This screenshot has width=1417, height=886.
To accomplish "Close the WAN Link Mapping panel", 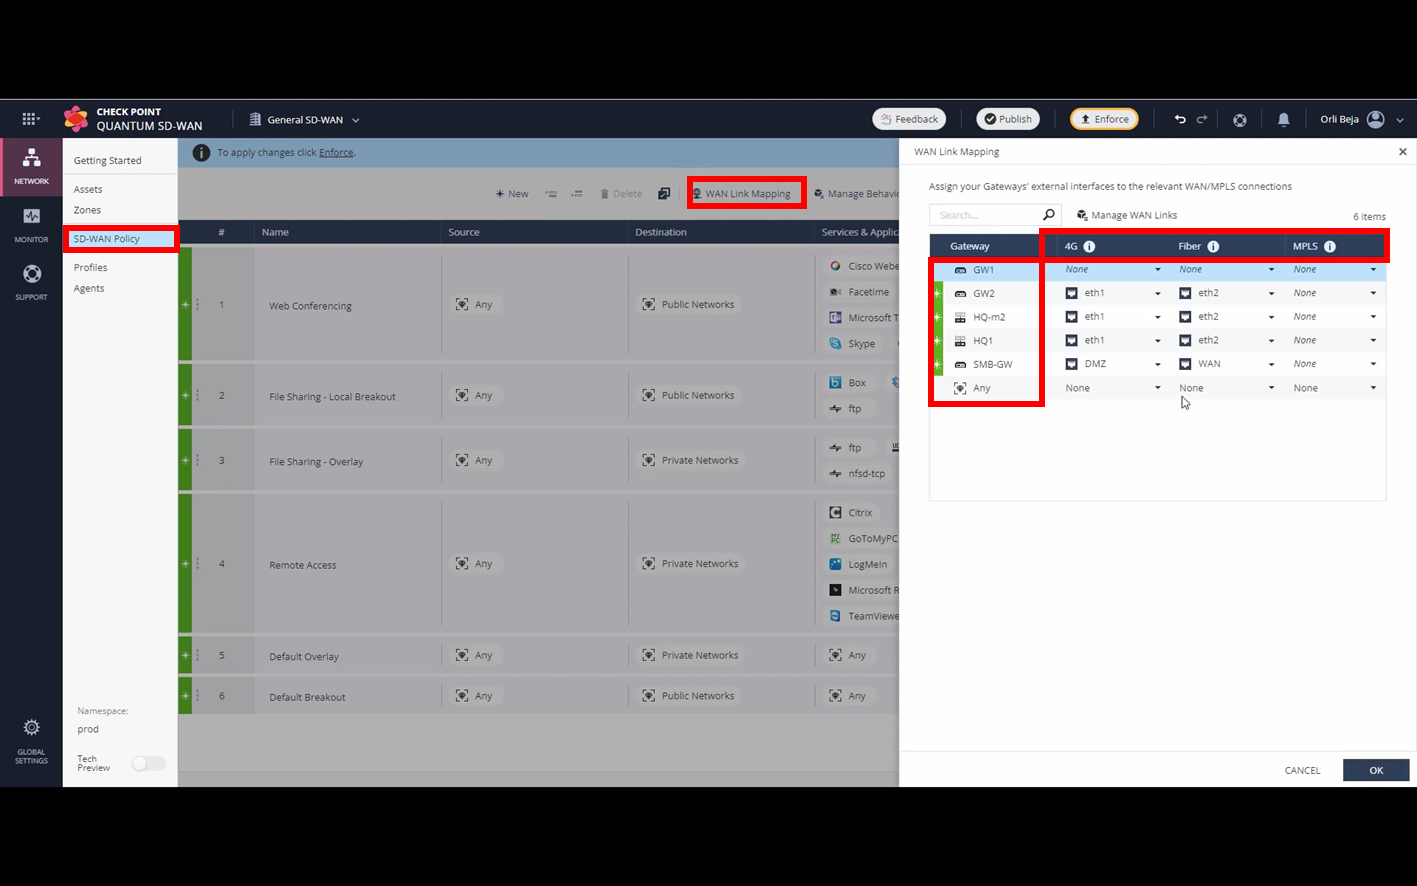I will (1402, 152).
